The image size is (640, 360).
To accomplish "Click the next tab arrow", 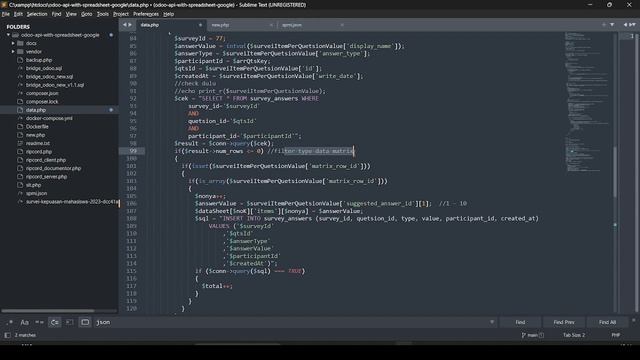I will [x=130, y=25].
